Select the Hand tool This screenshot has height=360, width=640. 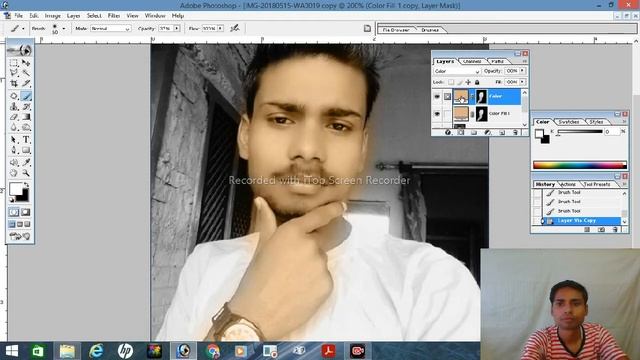(x=14, y=173)
